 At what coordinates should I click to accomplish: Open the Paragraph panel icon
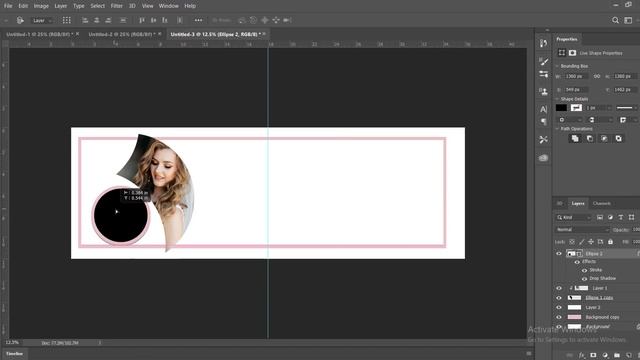click(543, 122)
